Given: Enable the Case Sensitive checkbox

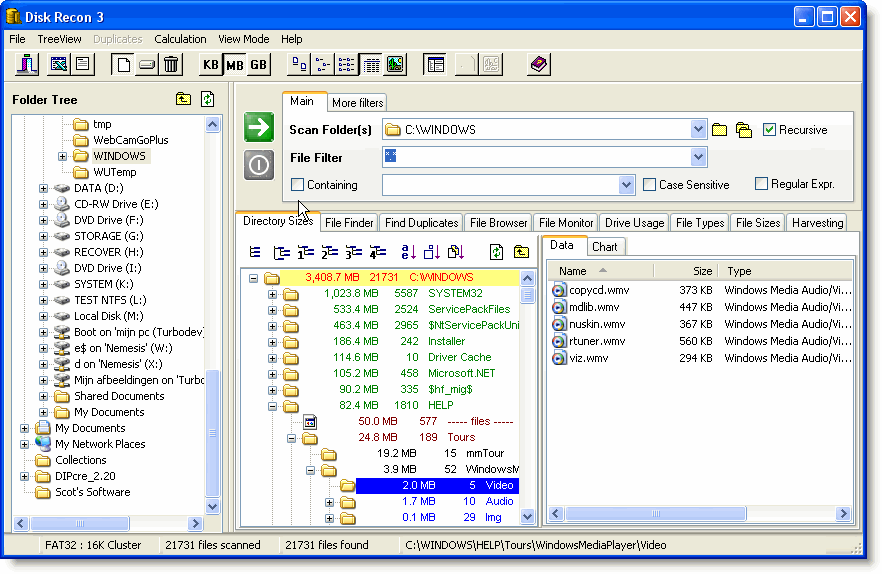Looking at the screenshot, I should pyautogui.click(x=650, y=185).
